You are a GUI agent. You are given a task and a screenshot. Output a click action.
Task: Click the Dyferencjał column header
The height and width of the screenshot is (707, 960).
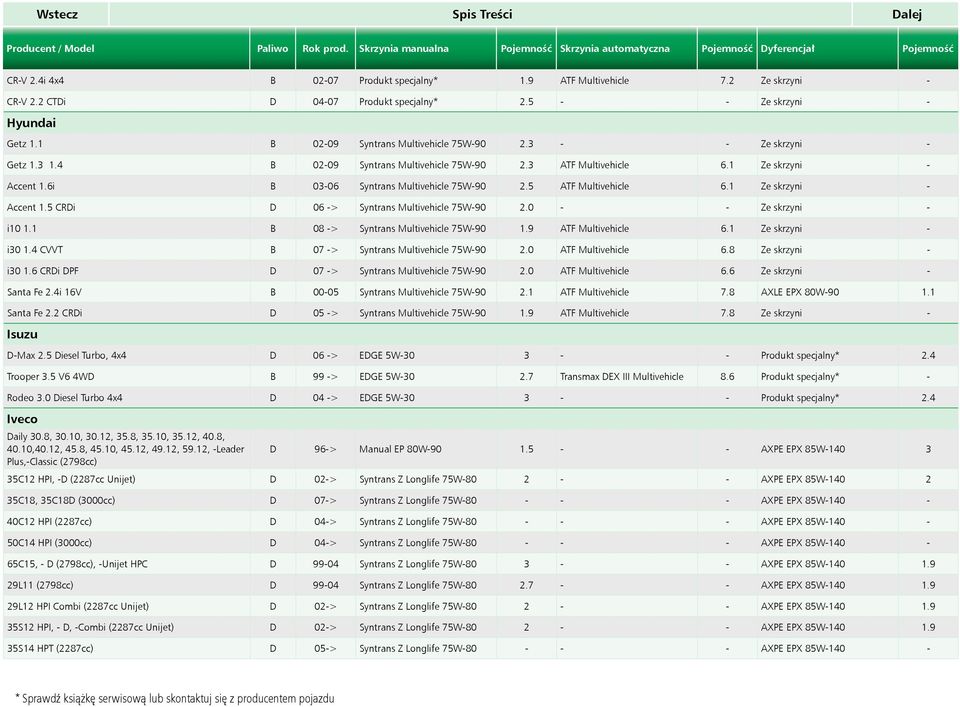pos(827,48)
